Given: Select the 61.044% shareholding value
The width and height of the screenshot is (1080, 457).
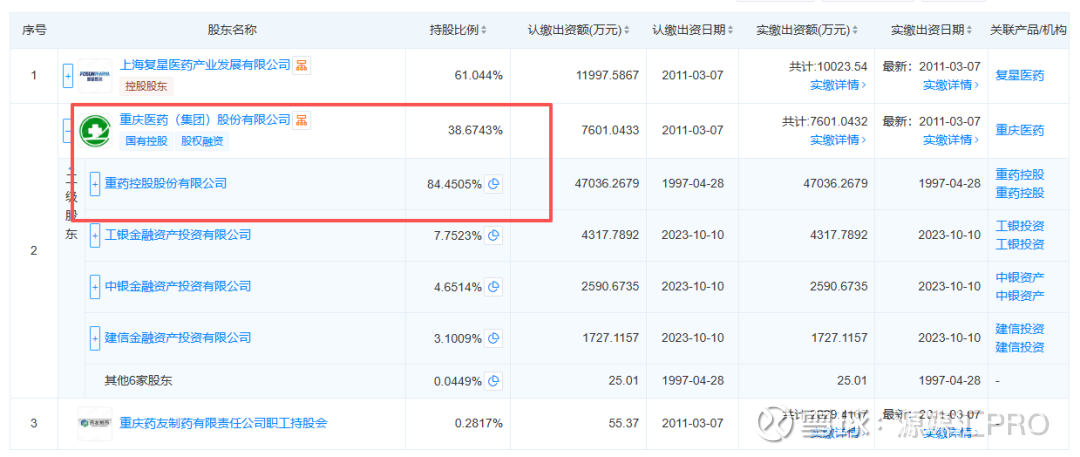Looking at the screenshot, I should pyautogui.click(x=478, y=75).
